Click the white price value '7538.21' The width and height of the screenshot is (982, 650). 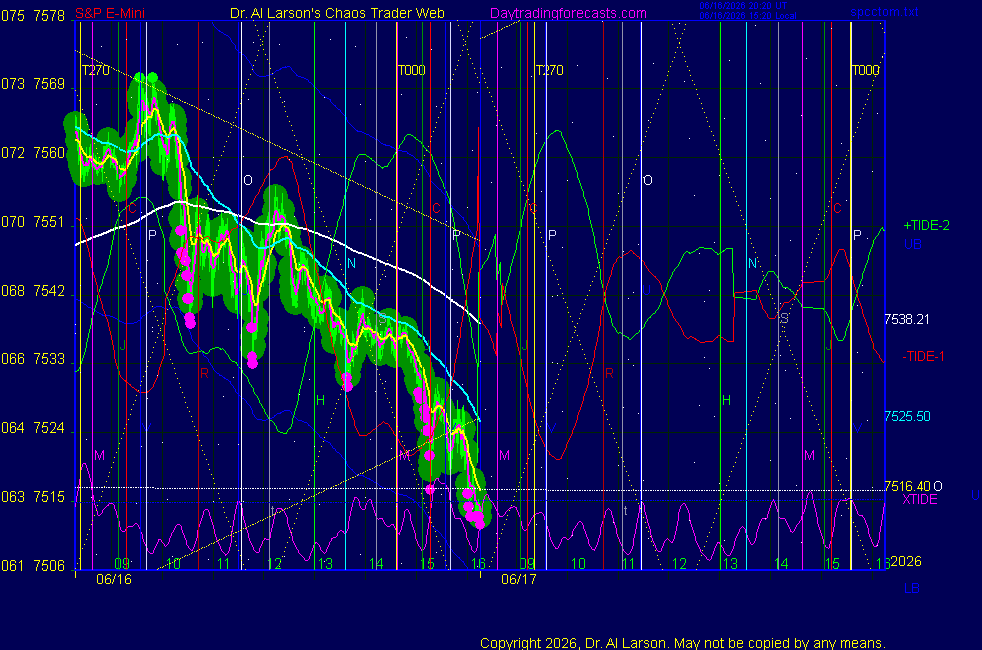[906, 319]
